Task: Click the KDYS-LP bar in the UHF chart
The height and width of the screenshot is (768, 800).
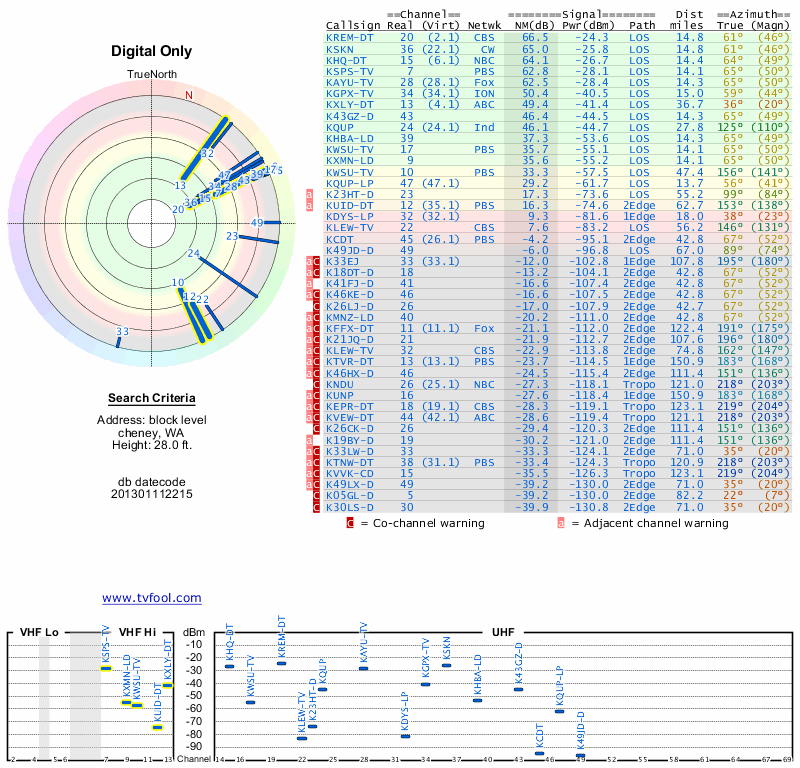Action: point(406,736)
